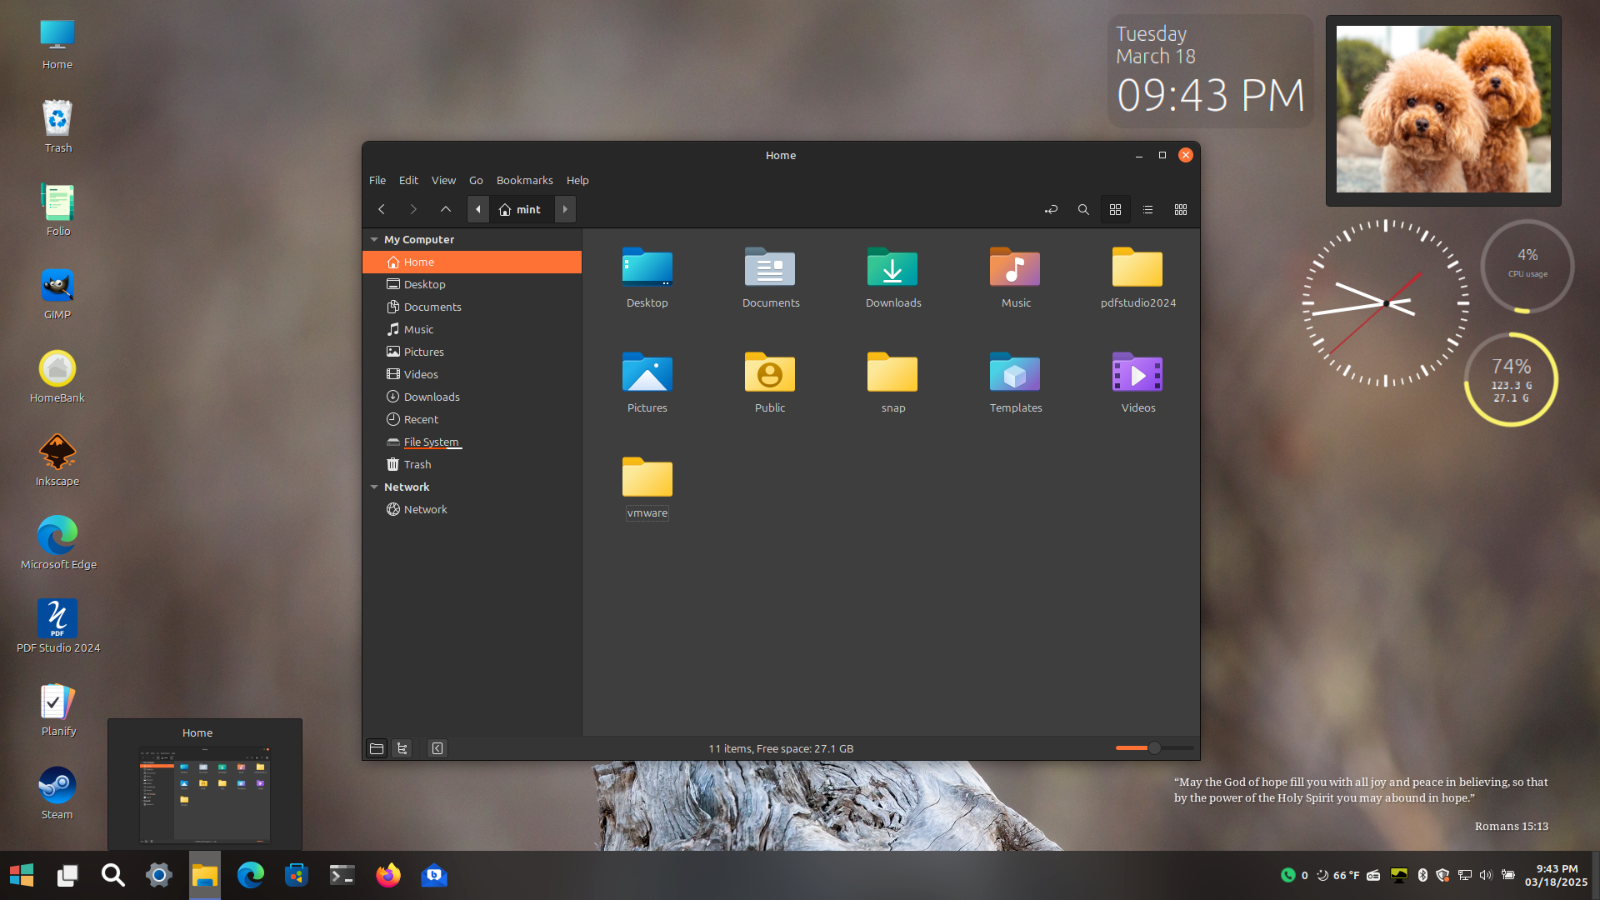Screen dimensions: 1600x900
Task: Hide the sidebar using the status bar button
Action: 437,748
